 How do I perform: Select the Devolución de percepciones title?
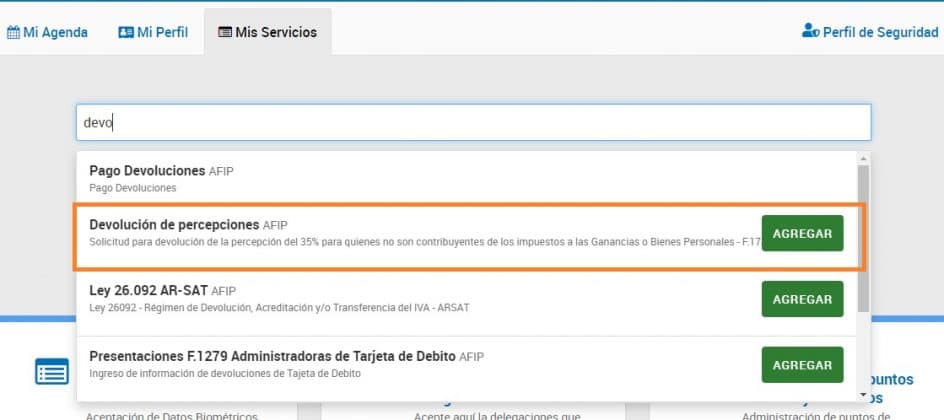(x=174, y=224)
